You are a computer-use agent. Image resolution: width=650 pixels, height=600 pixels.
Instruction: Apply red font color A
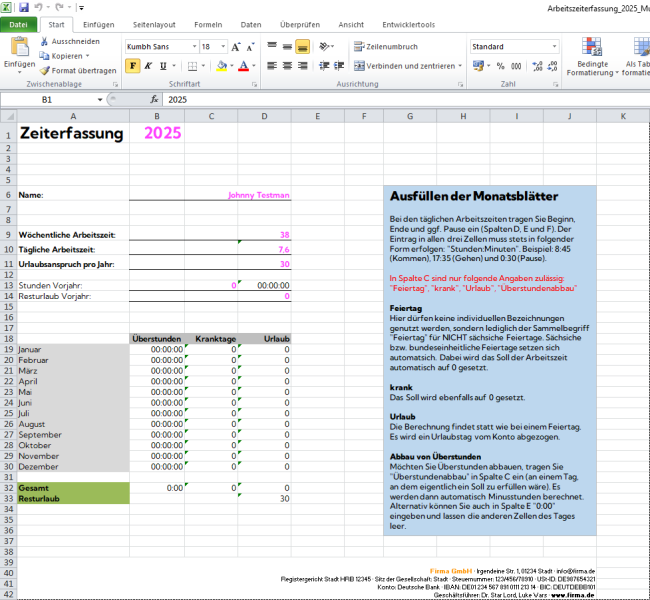coord(244,66)
